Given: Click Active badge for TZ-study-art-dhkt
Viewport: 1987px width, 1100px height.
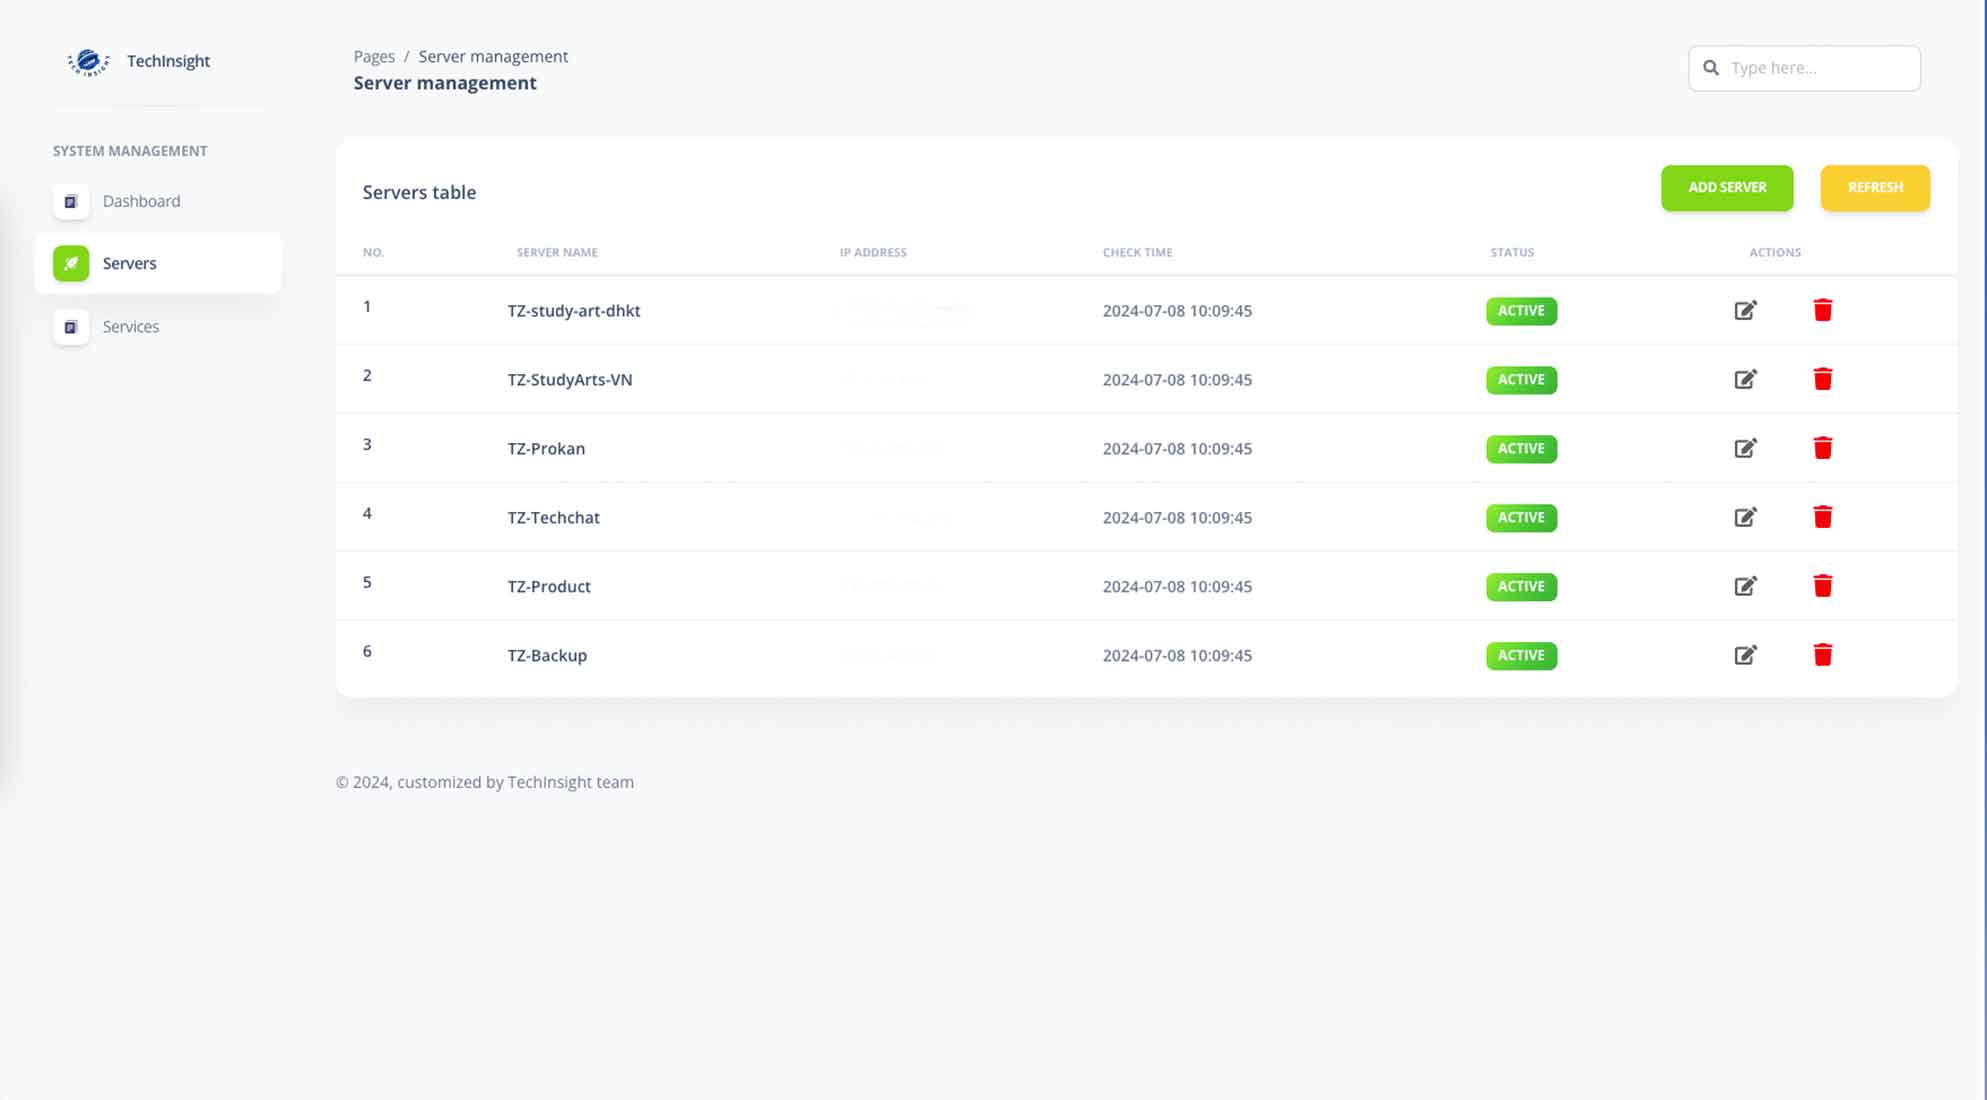Looking at the screenshot, I should [1521, 311].
